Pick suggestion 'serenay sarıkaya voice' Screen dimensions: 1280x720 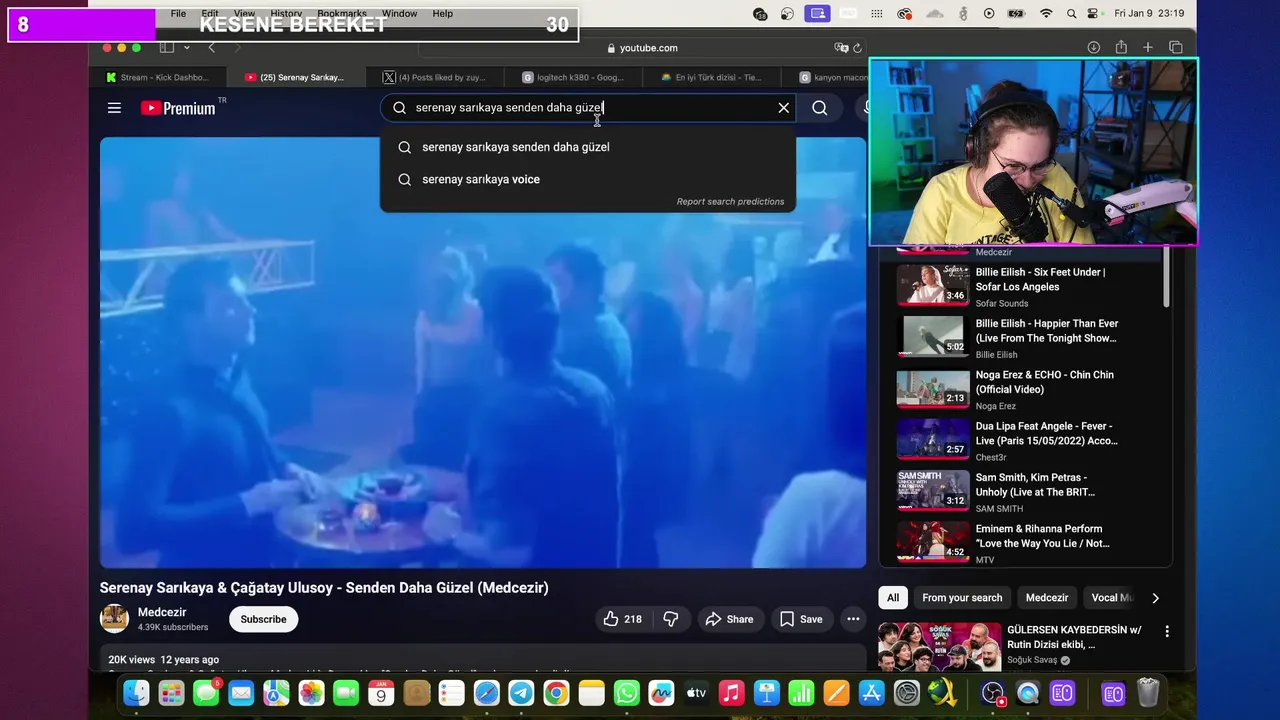tap(588, 179)
